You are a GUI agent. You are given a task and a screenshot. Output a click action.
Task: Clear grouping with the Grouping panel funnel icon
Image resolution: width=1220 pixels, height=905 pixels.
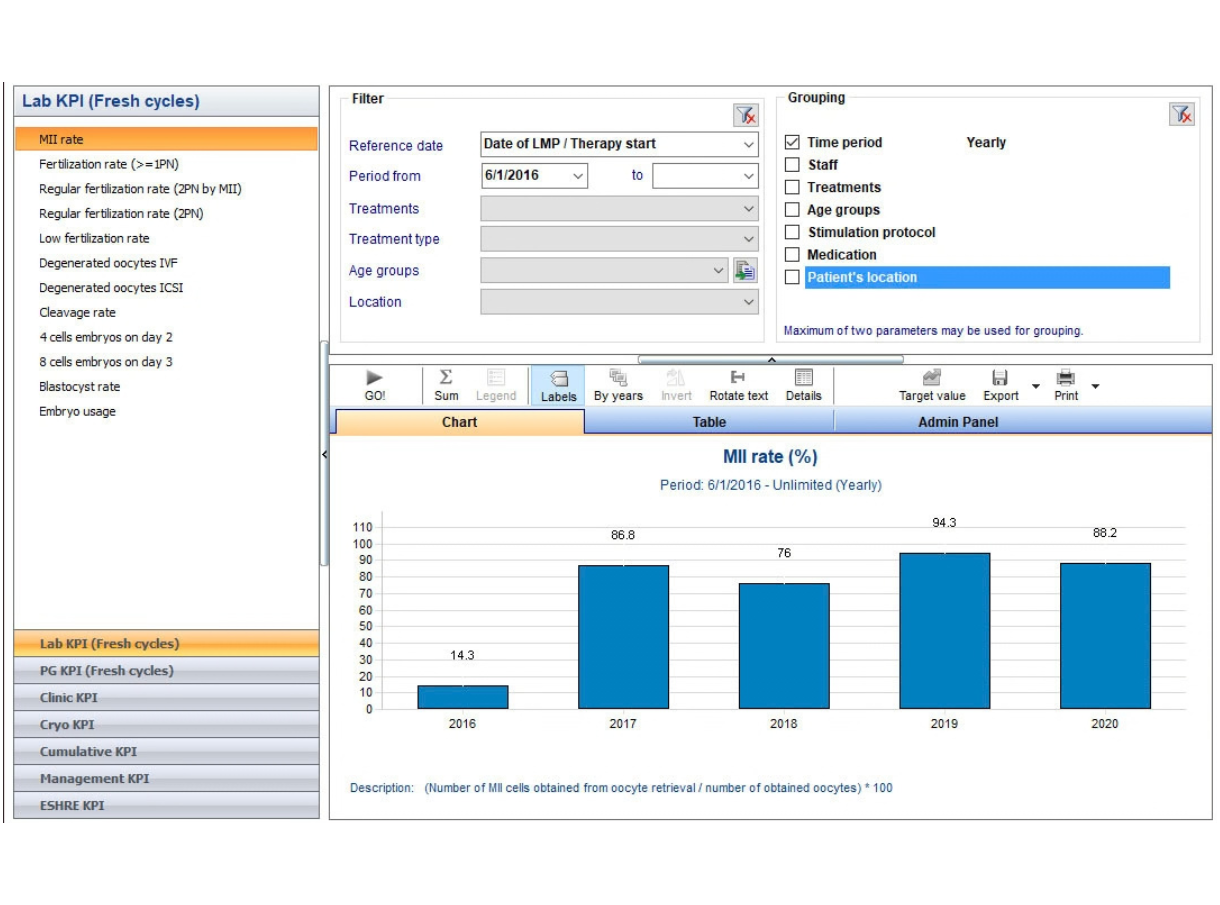coord(1182,114)
